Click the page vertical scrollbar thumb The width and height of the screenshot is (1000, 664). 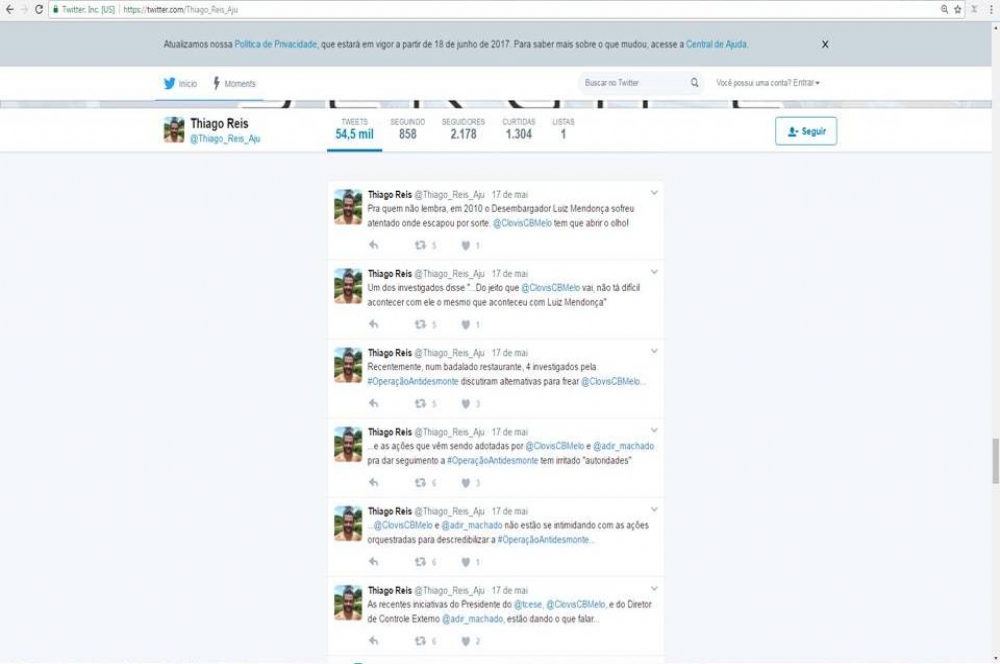(995, 461)
